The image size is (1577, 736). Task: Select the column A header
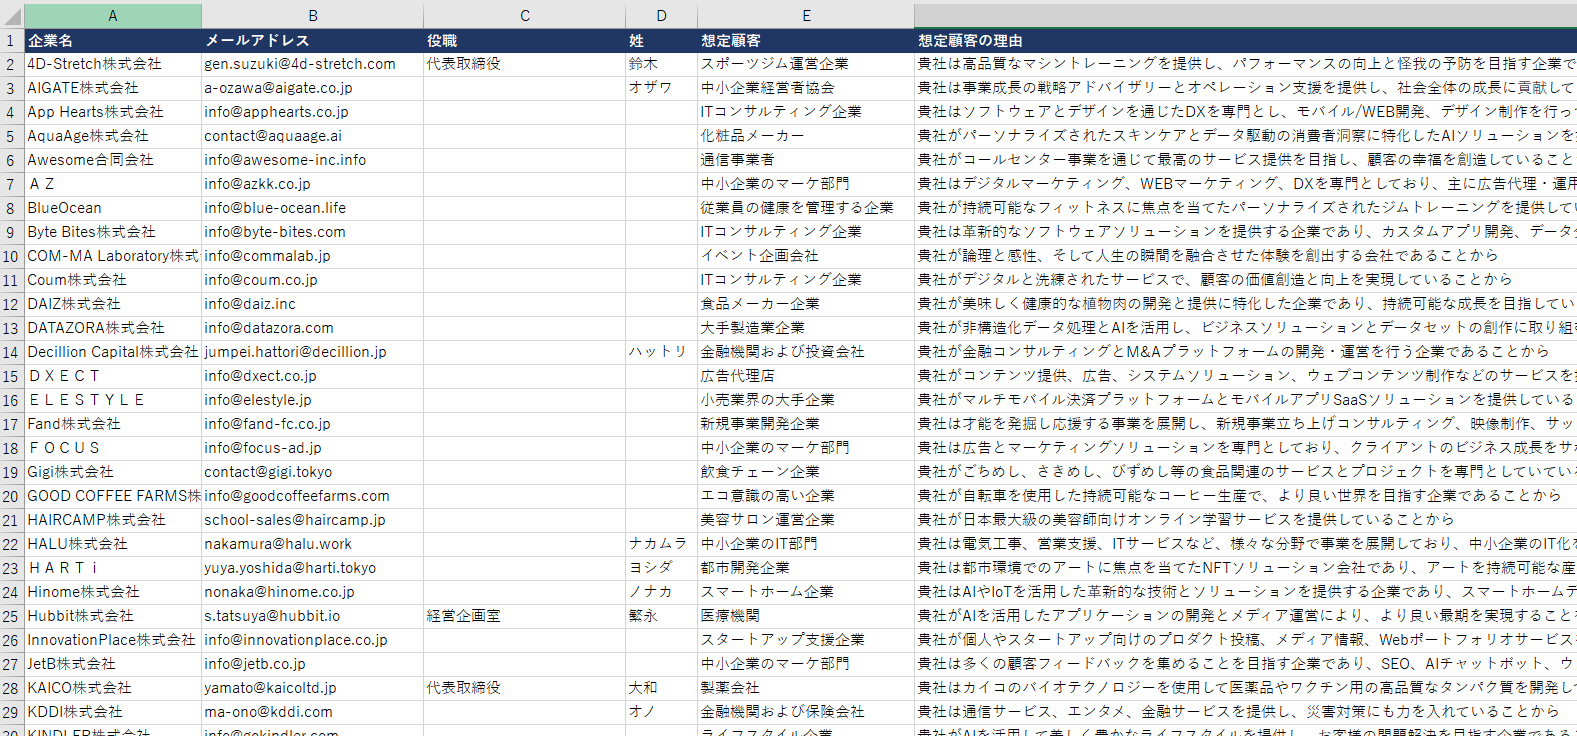pyautogui.click(x=113, y=16)
